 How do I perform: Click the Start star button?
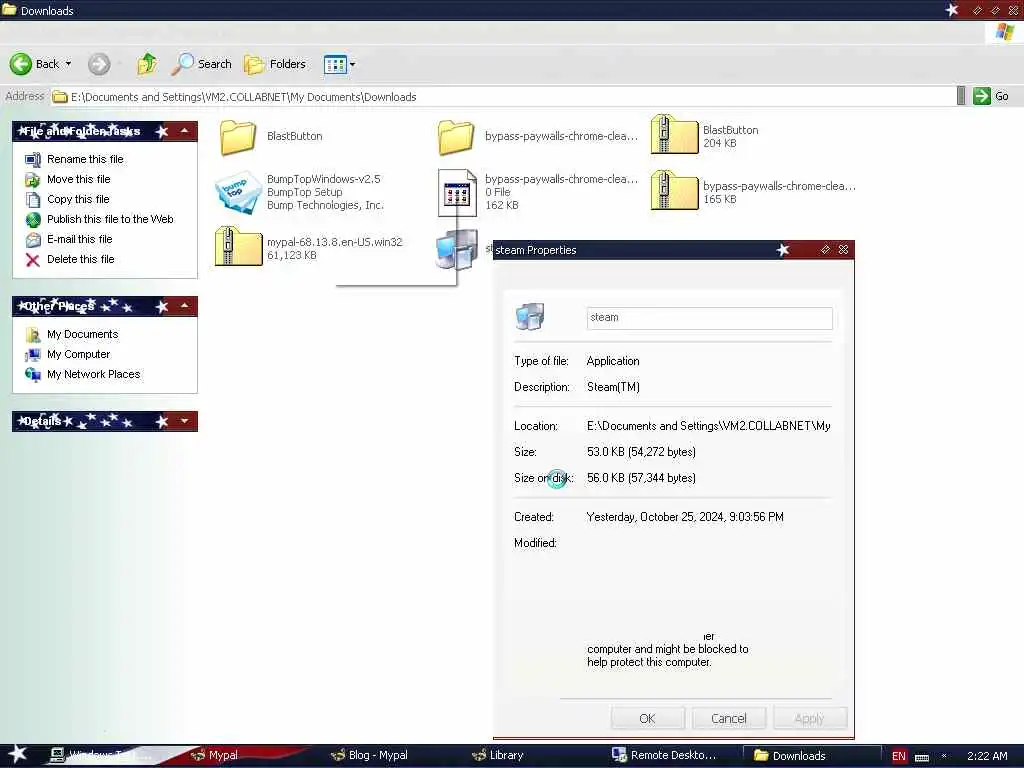[18, 754]
